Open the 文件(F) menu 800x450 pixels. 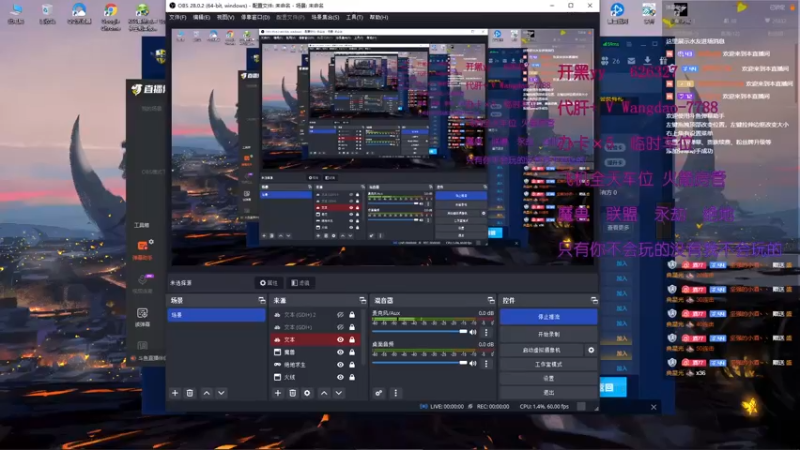[178, 17]
